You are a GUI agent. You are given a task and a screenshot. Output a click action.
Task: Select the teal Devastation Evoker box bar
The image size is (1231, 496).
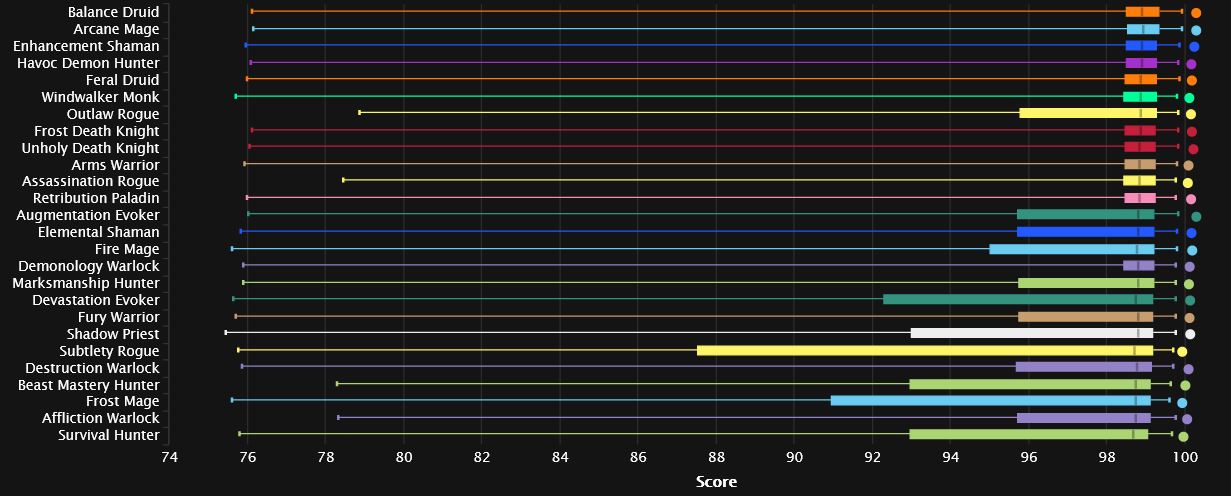(x=1018, y=300)
